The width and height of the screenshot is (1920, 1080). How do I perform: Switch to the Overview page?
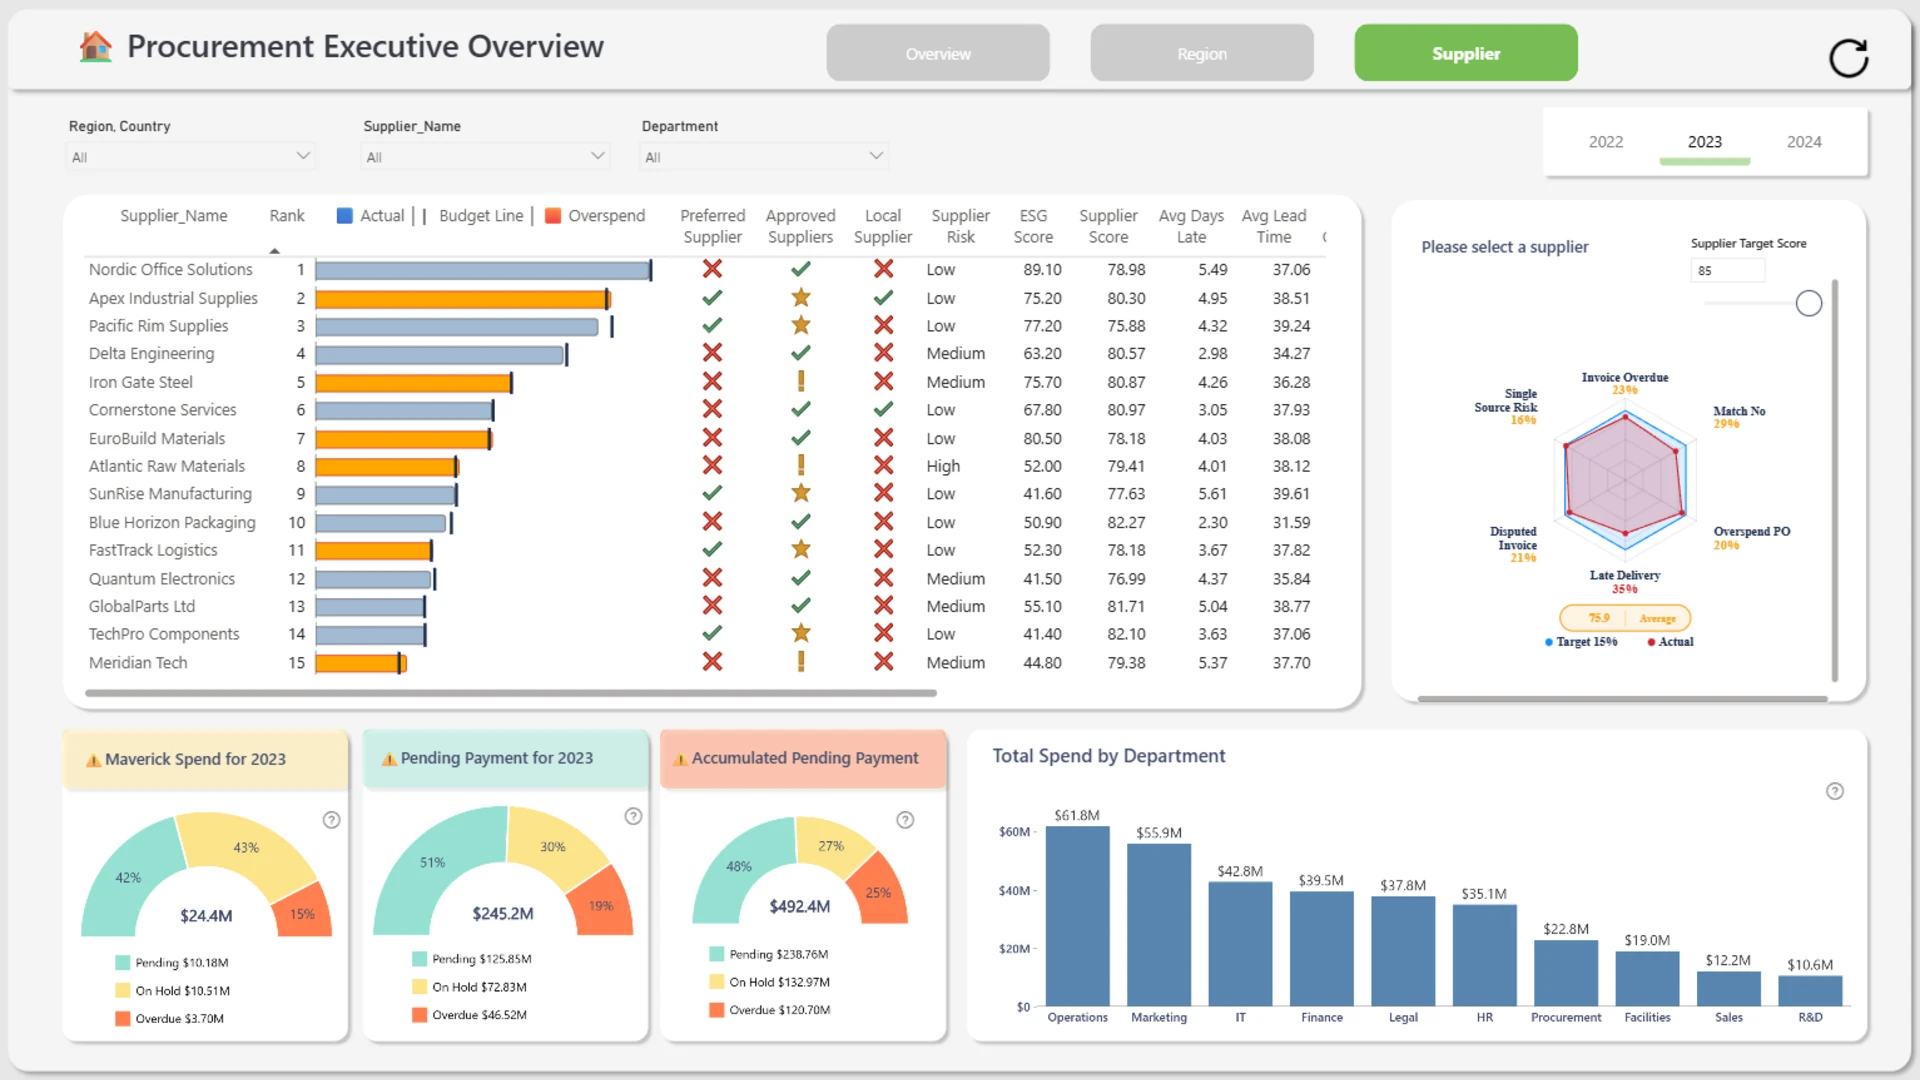938,53
